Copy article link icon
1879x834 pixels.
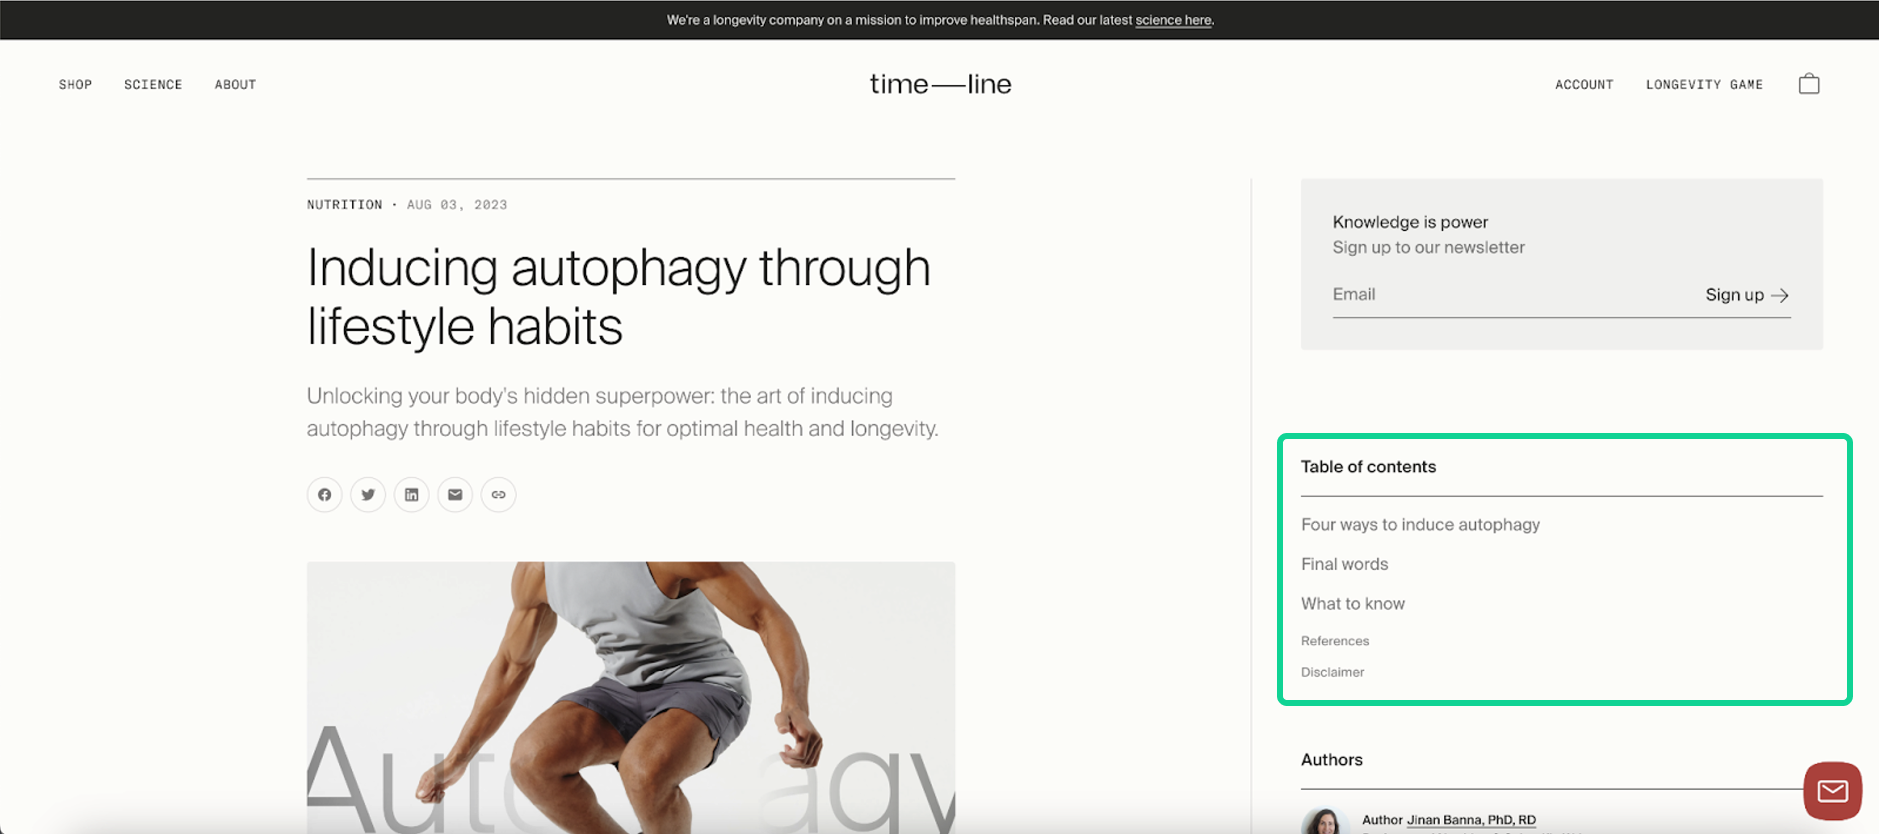tap(498, 494)
